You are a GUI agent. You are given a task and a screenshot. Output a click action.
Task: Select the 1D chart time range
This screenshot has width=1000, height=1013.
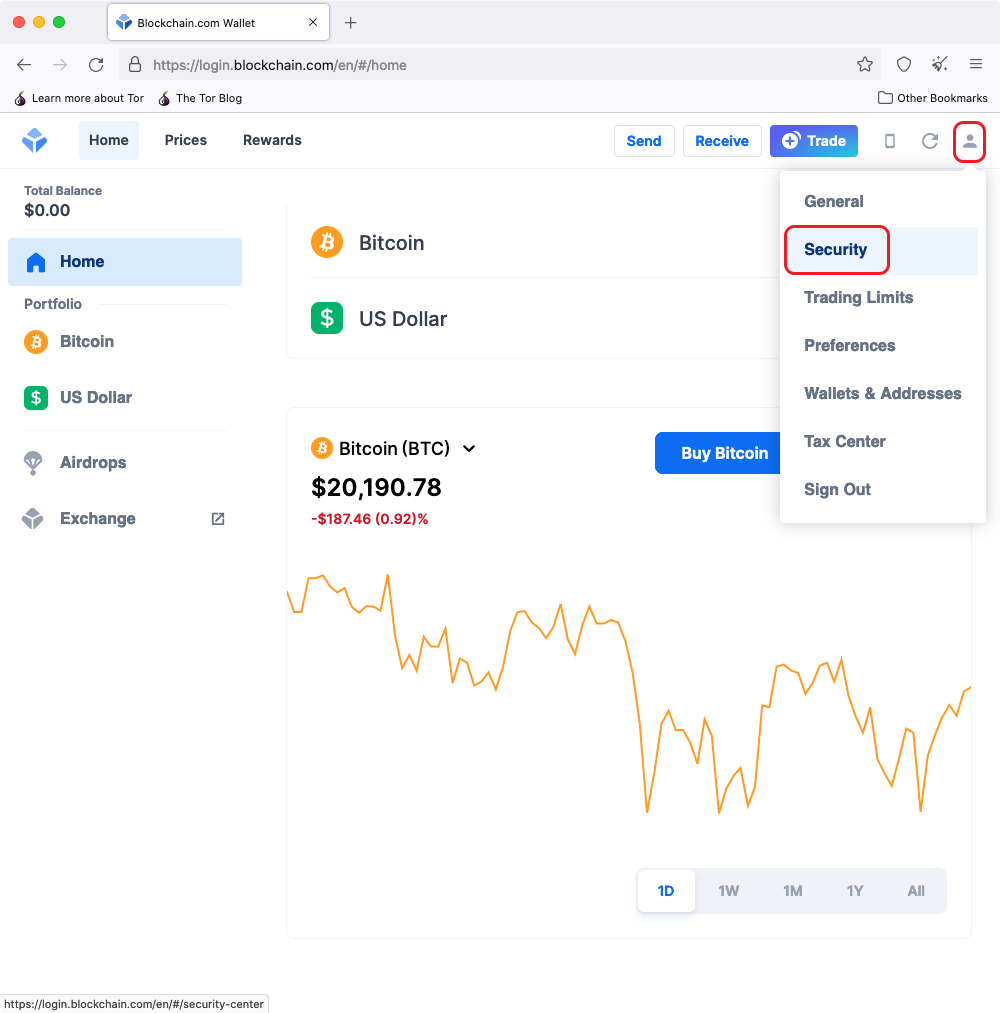(x=666, y=891)
